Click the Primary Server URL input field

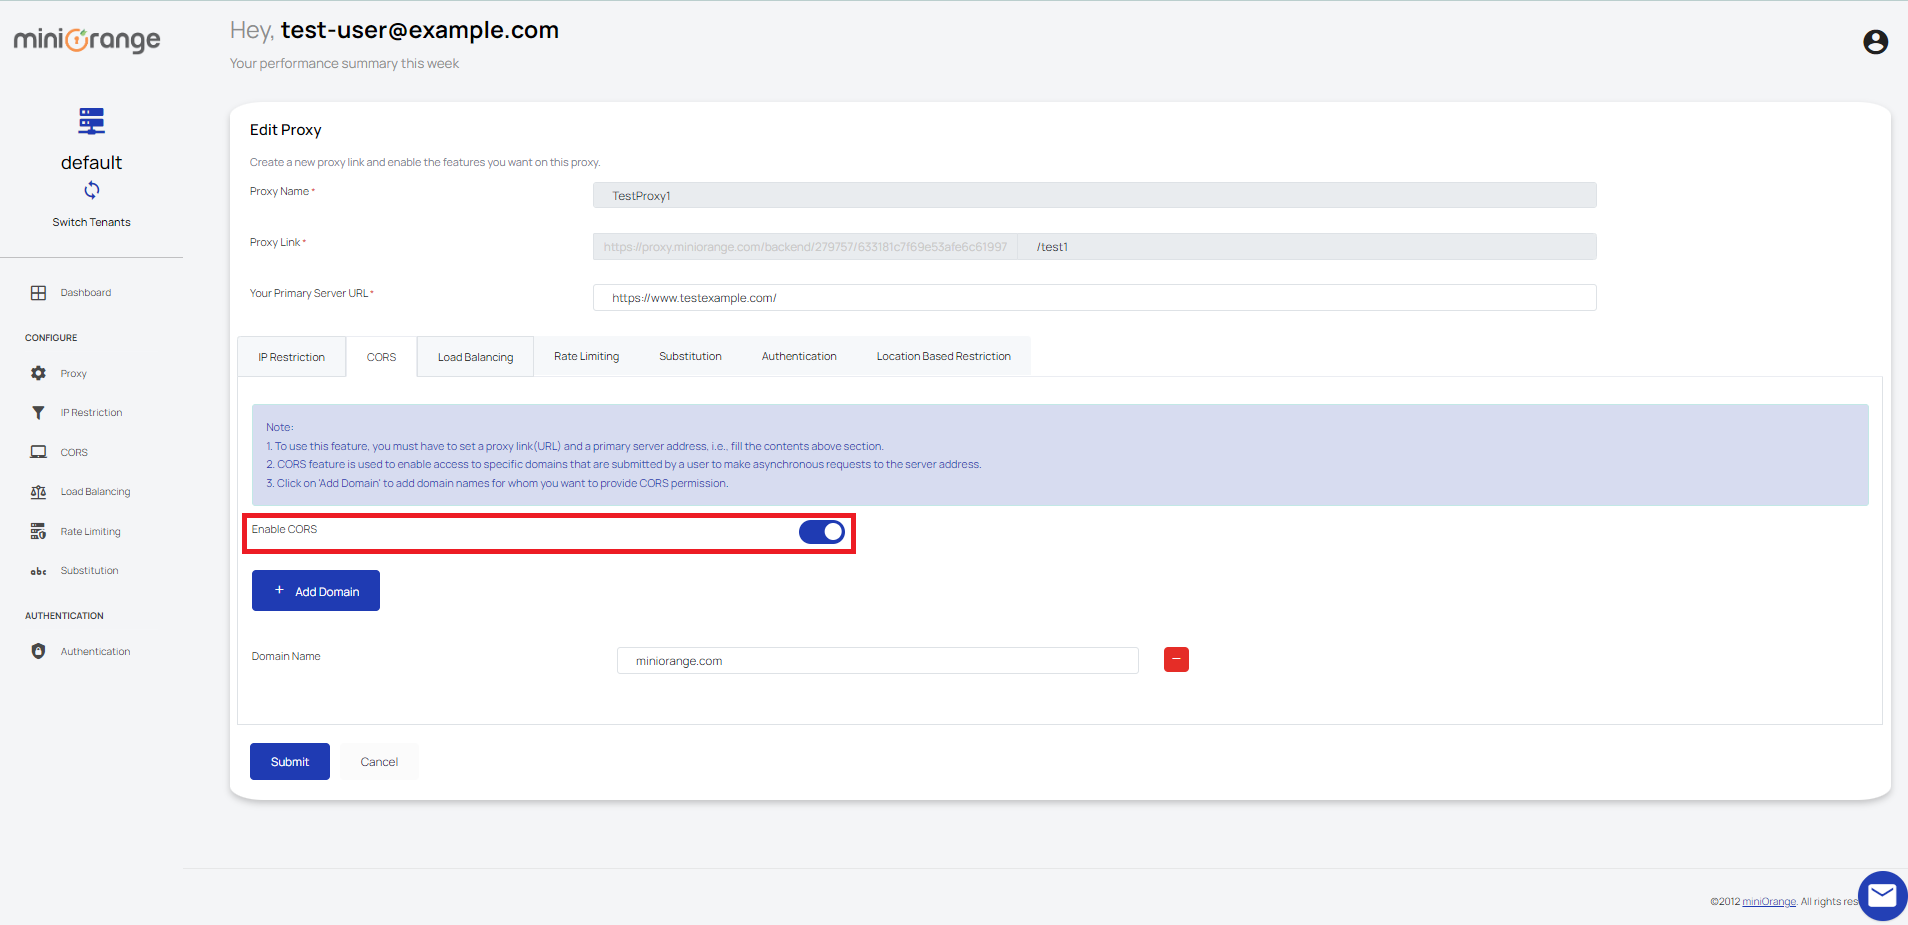[1094, 298]
